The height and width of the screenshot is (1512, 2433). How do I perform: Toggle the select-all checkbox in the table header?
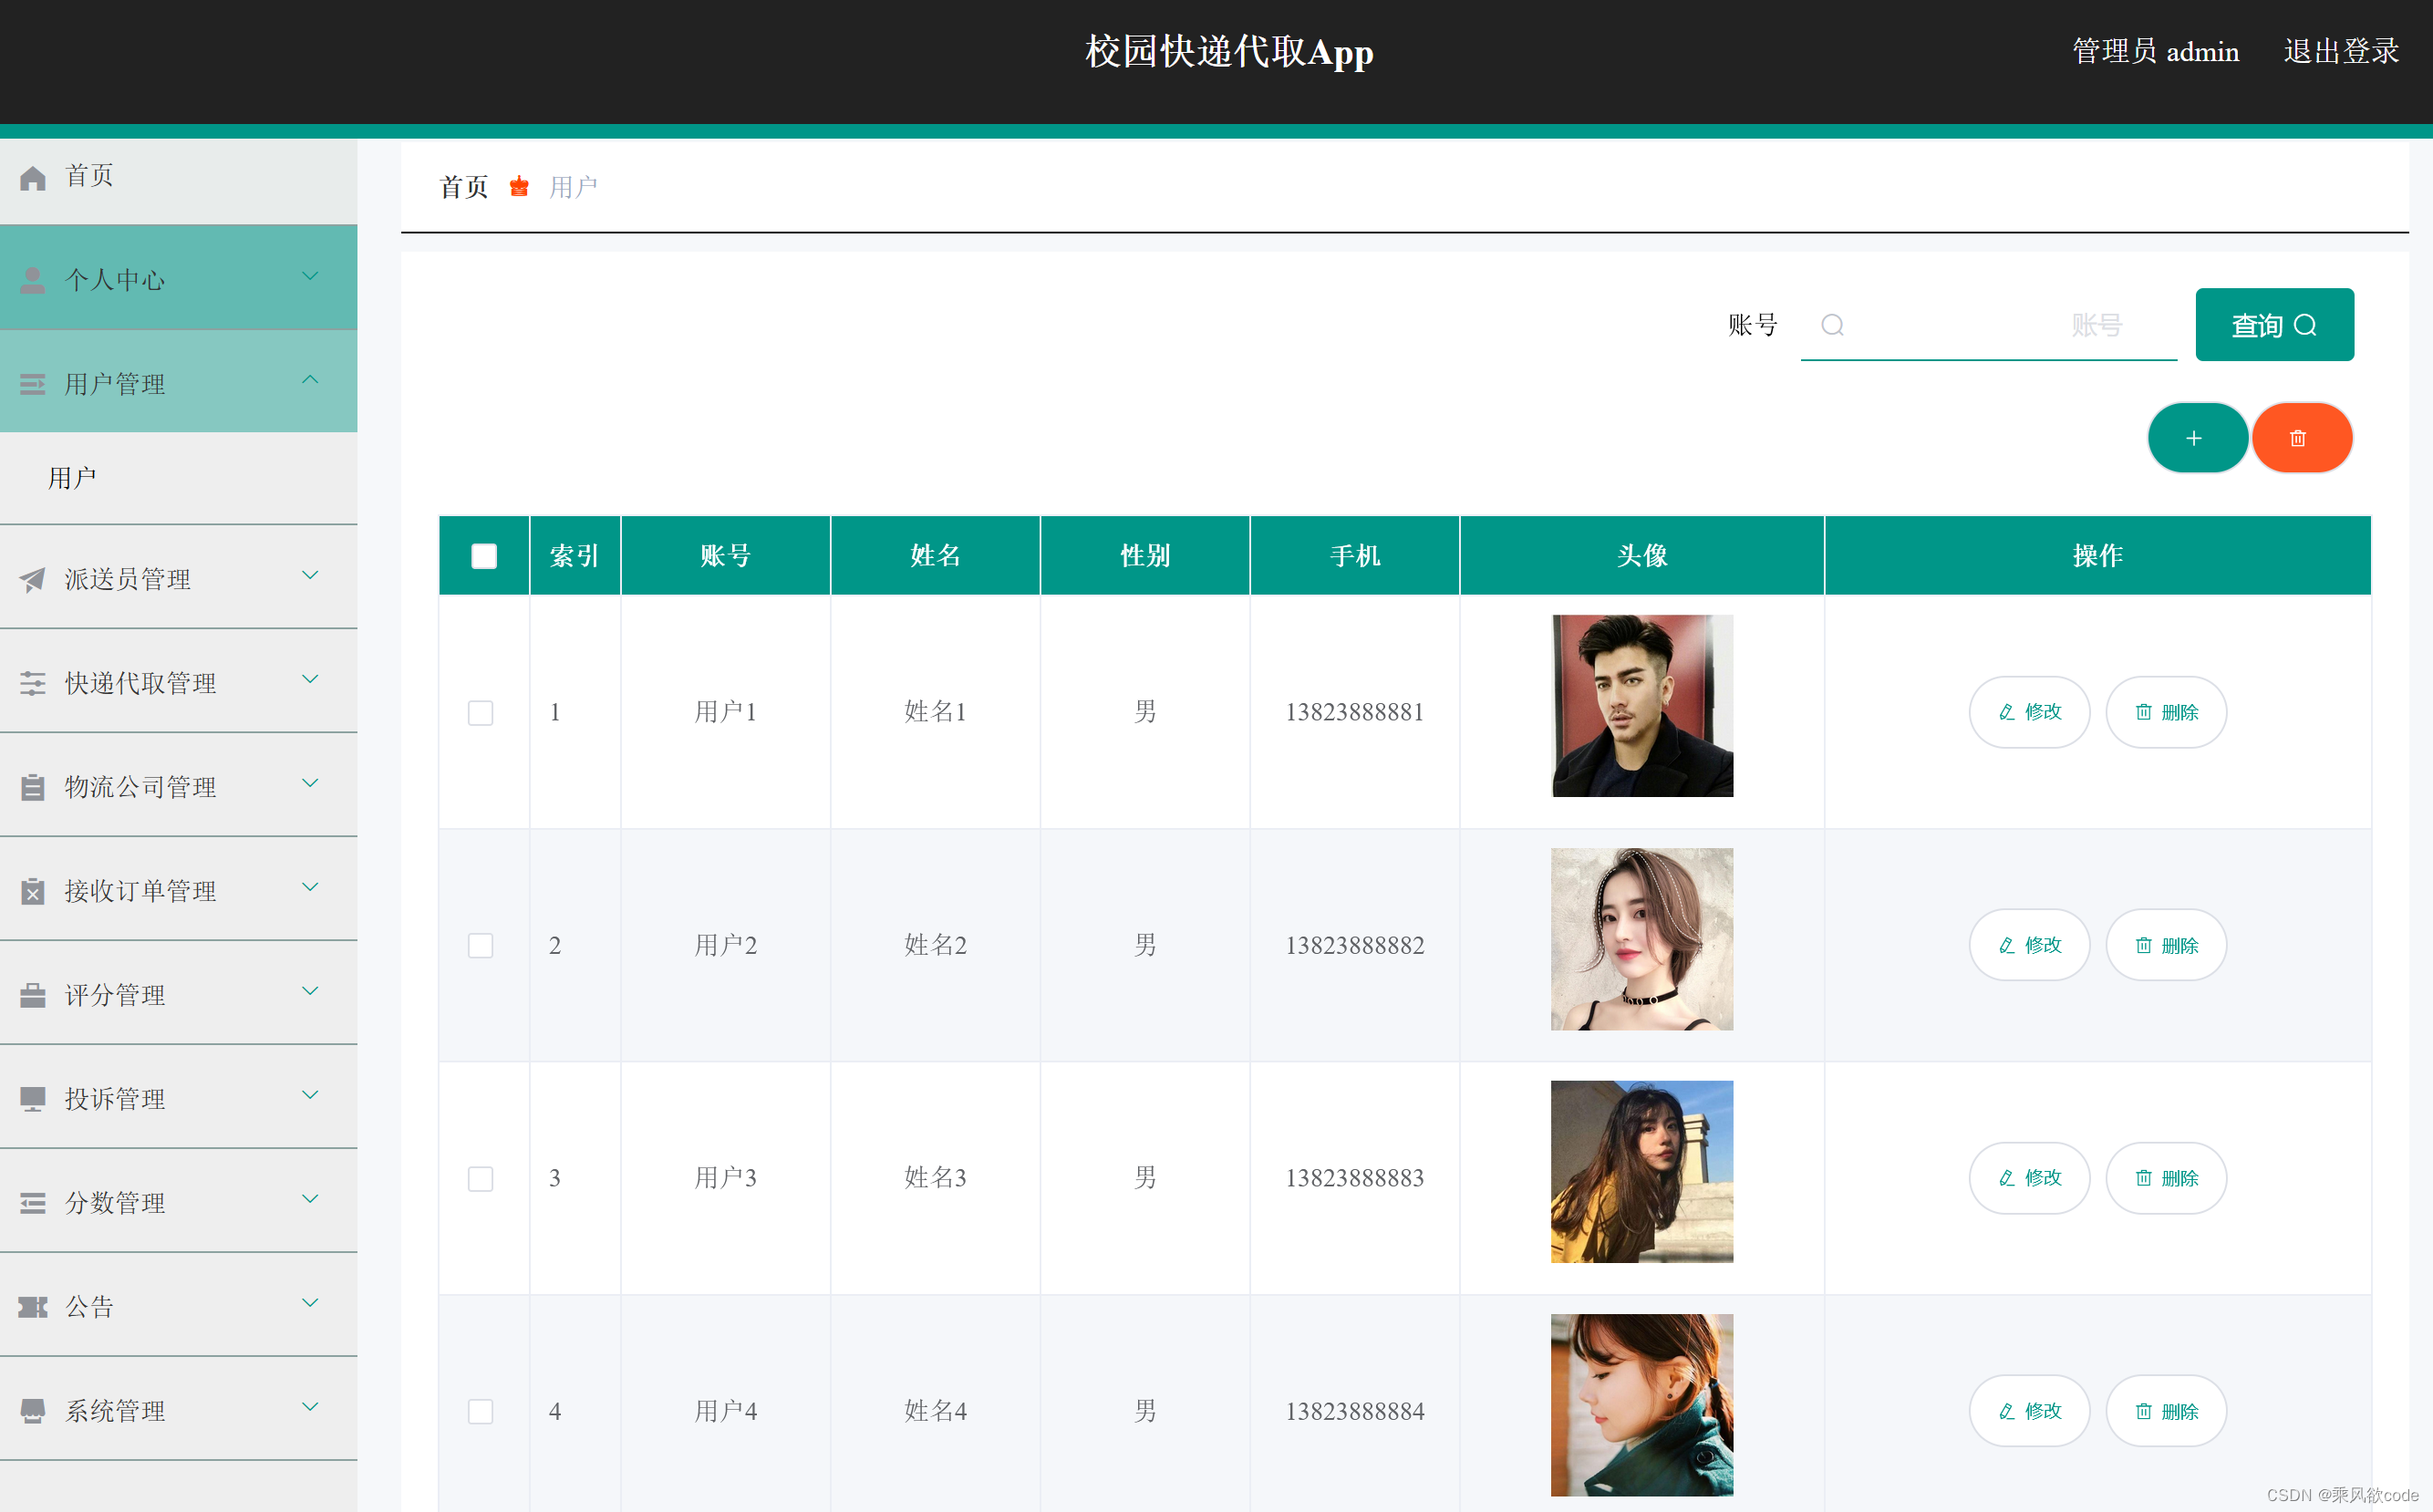(484, 556)
